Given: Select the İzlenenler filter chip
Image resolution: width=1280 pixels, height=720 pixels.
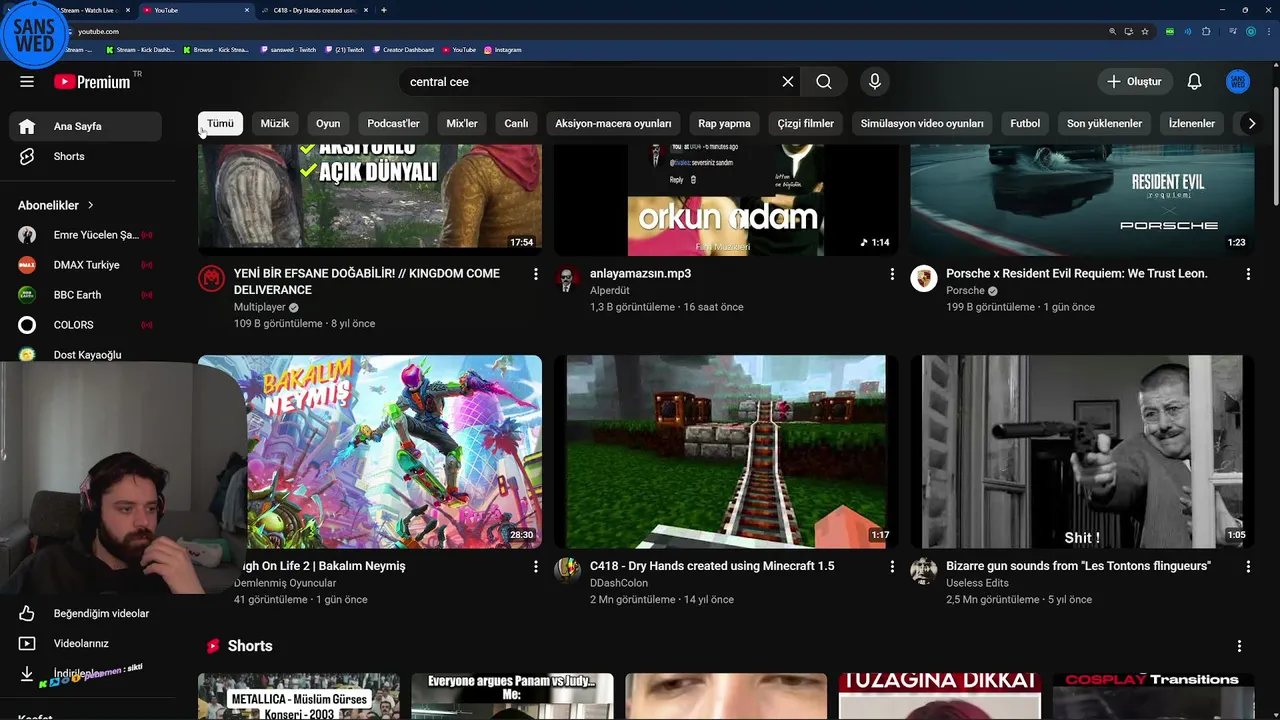Looking at the screenshot, I should click(1192, 123).
